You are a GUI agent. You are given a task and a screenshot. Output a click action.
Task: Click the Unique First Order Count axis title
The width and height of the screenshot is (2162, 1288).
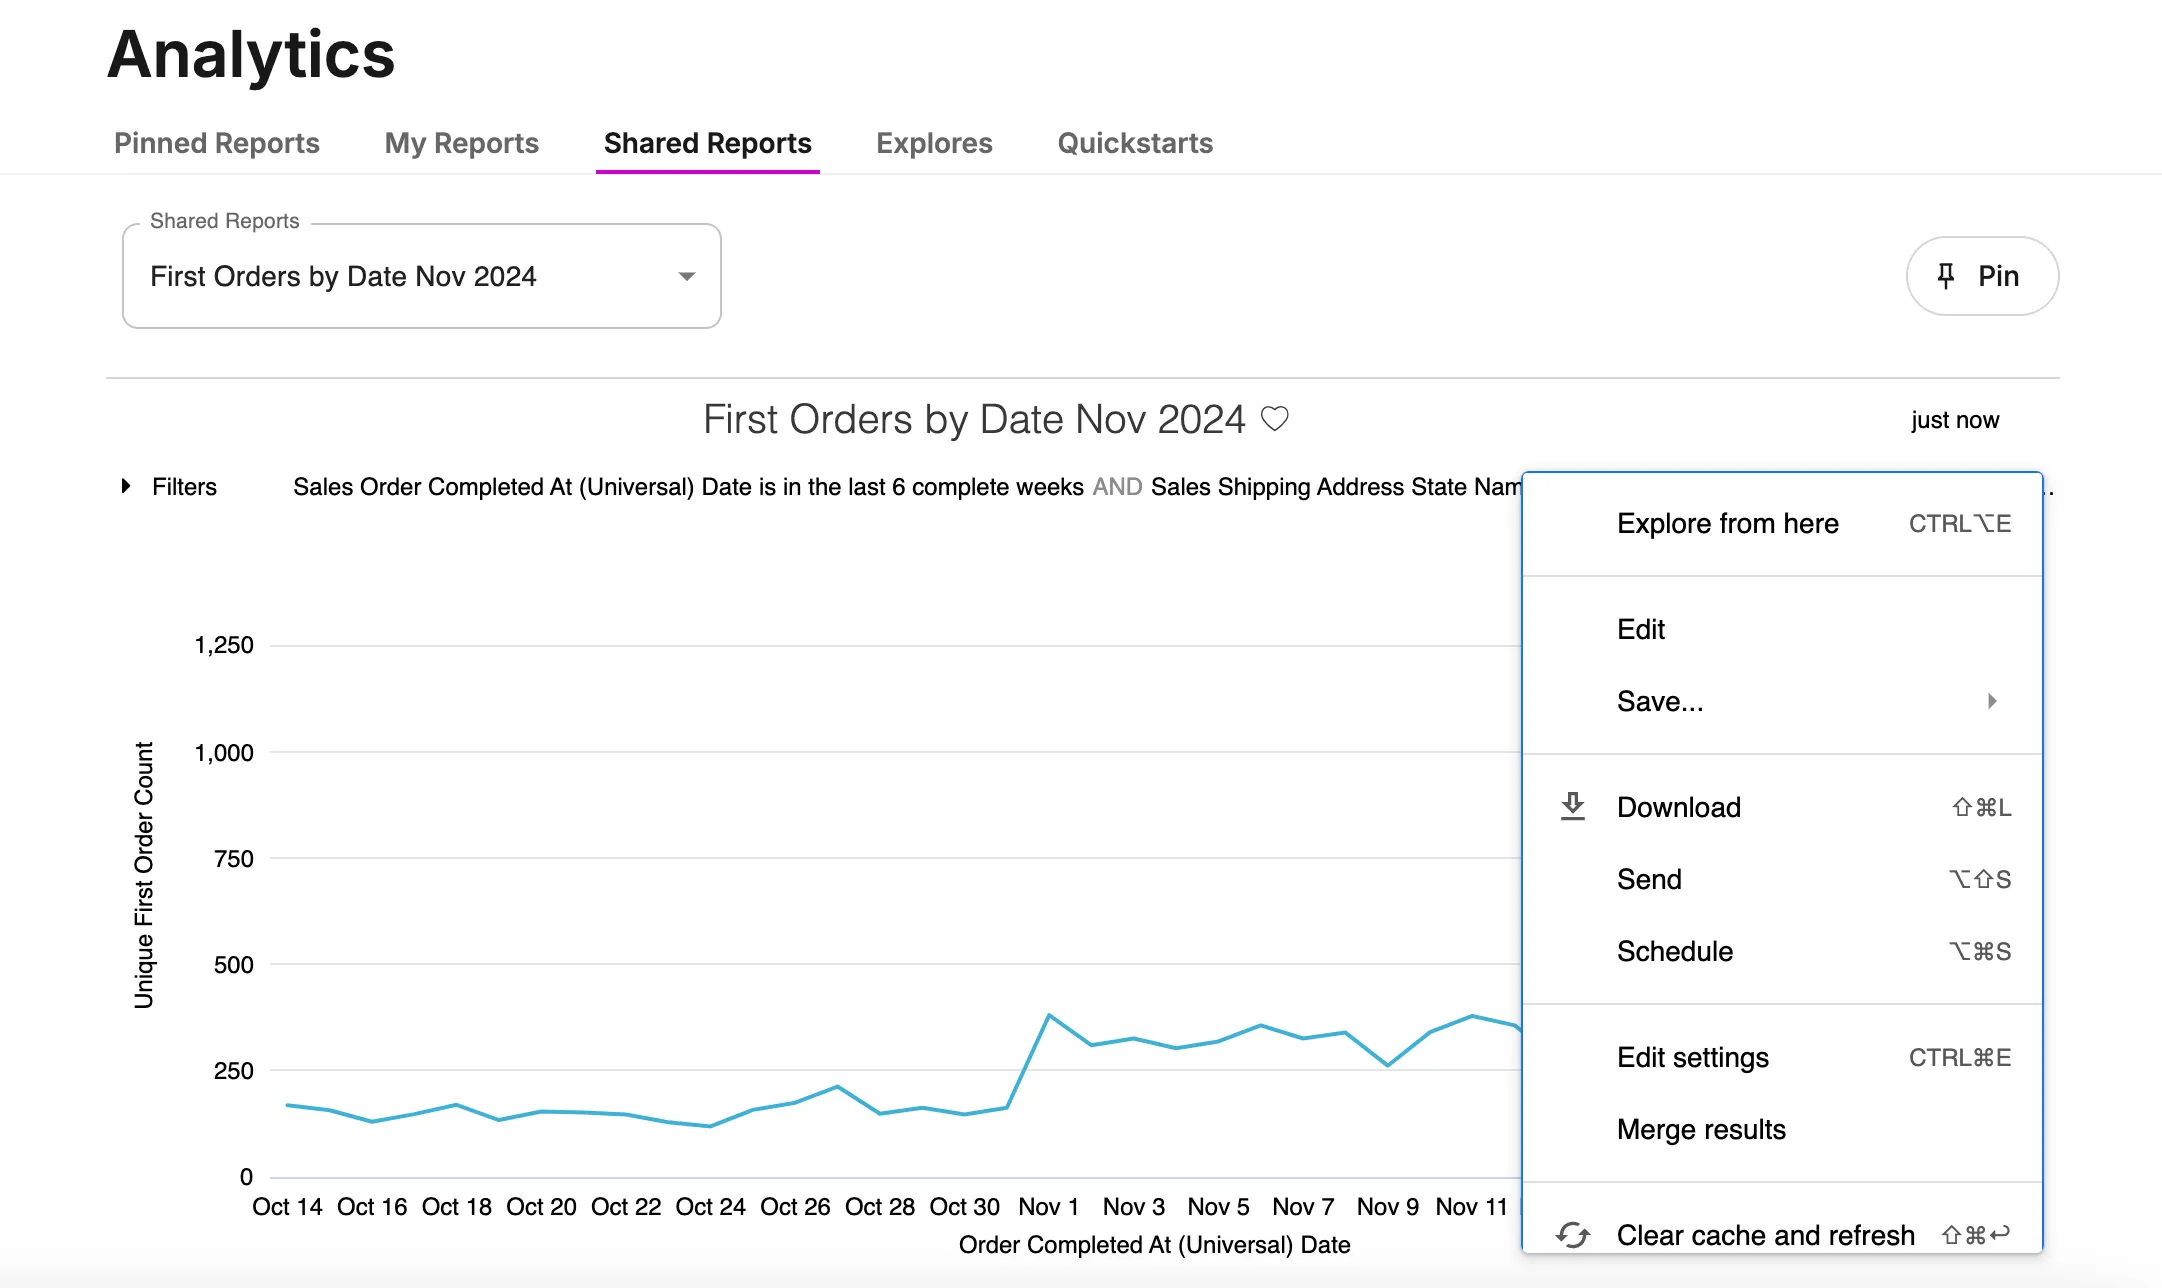pyautogui.click(x=144, y=875)
